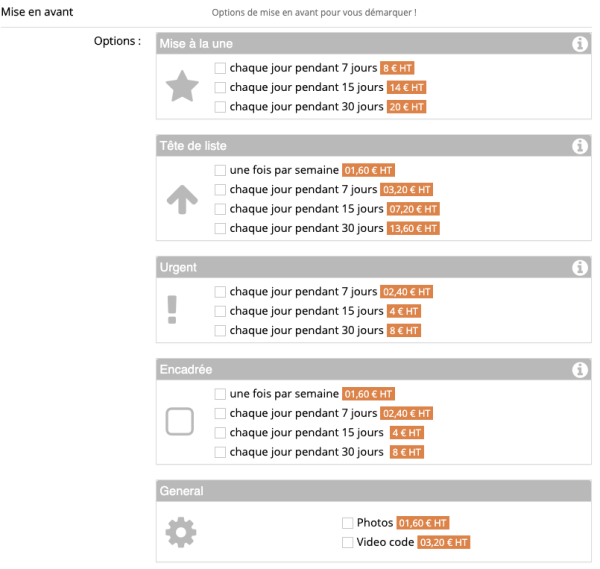Click the up arrow icon in Tête de liste
This screenshot has width=600, height=569.
click(x=182, y=201)
